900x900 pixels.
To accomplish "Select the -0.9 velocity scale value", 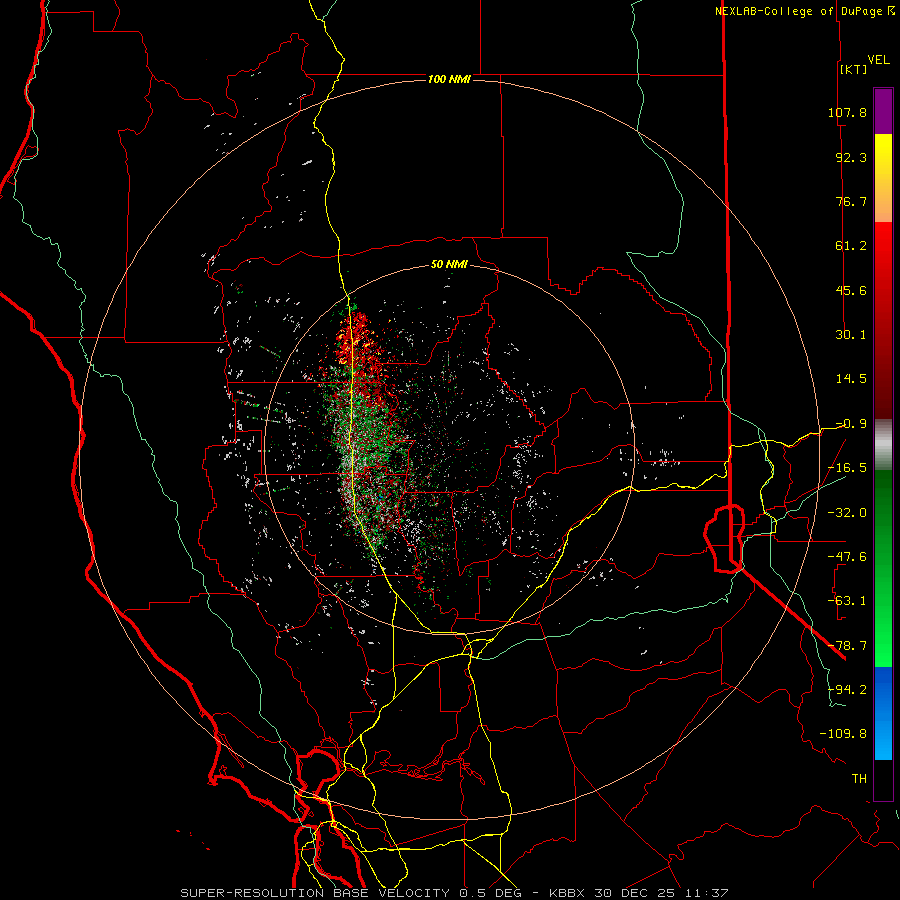I will [x=851, y=424].
